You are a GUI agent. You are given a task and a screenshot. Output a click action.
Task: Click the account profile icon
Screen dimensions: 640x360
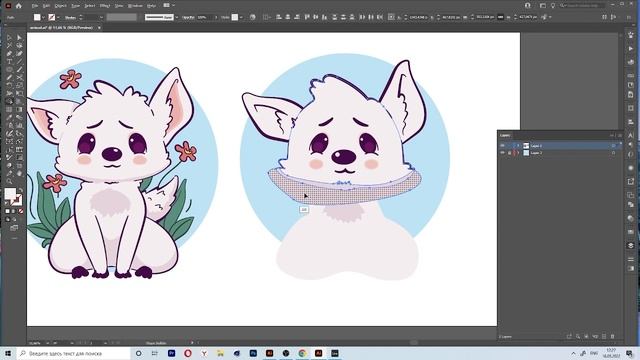point(528,6)
